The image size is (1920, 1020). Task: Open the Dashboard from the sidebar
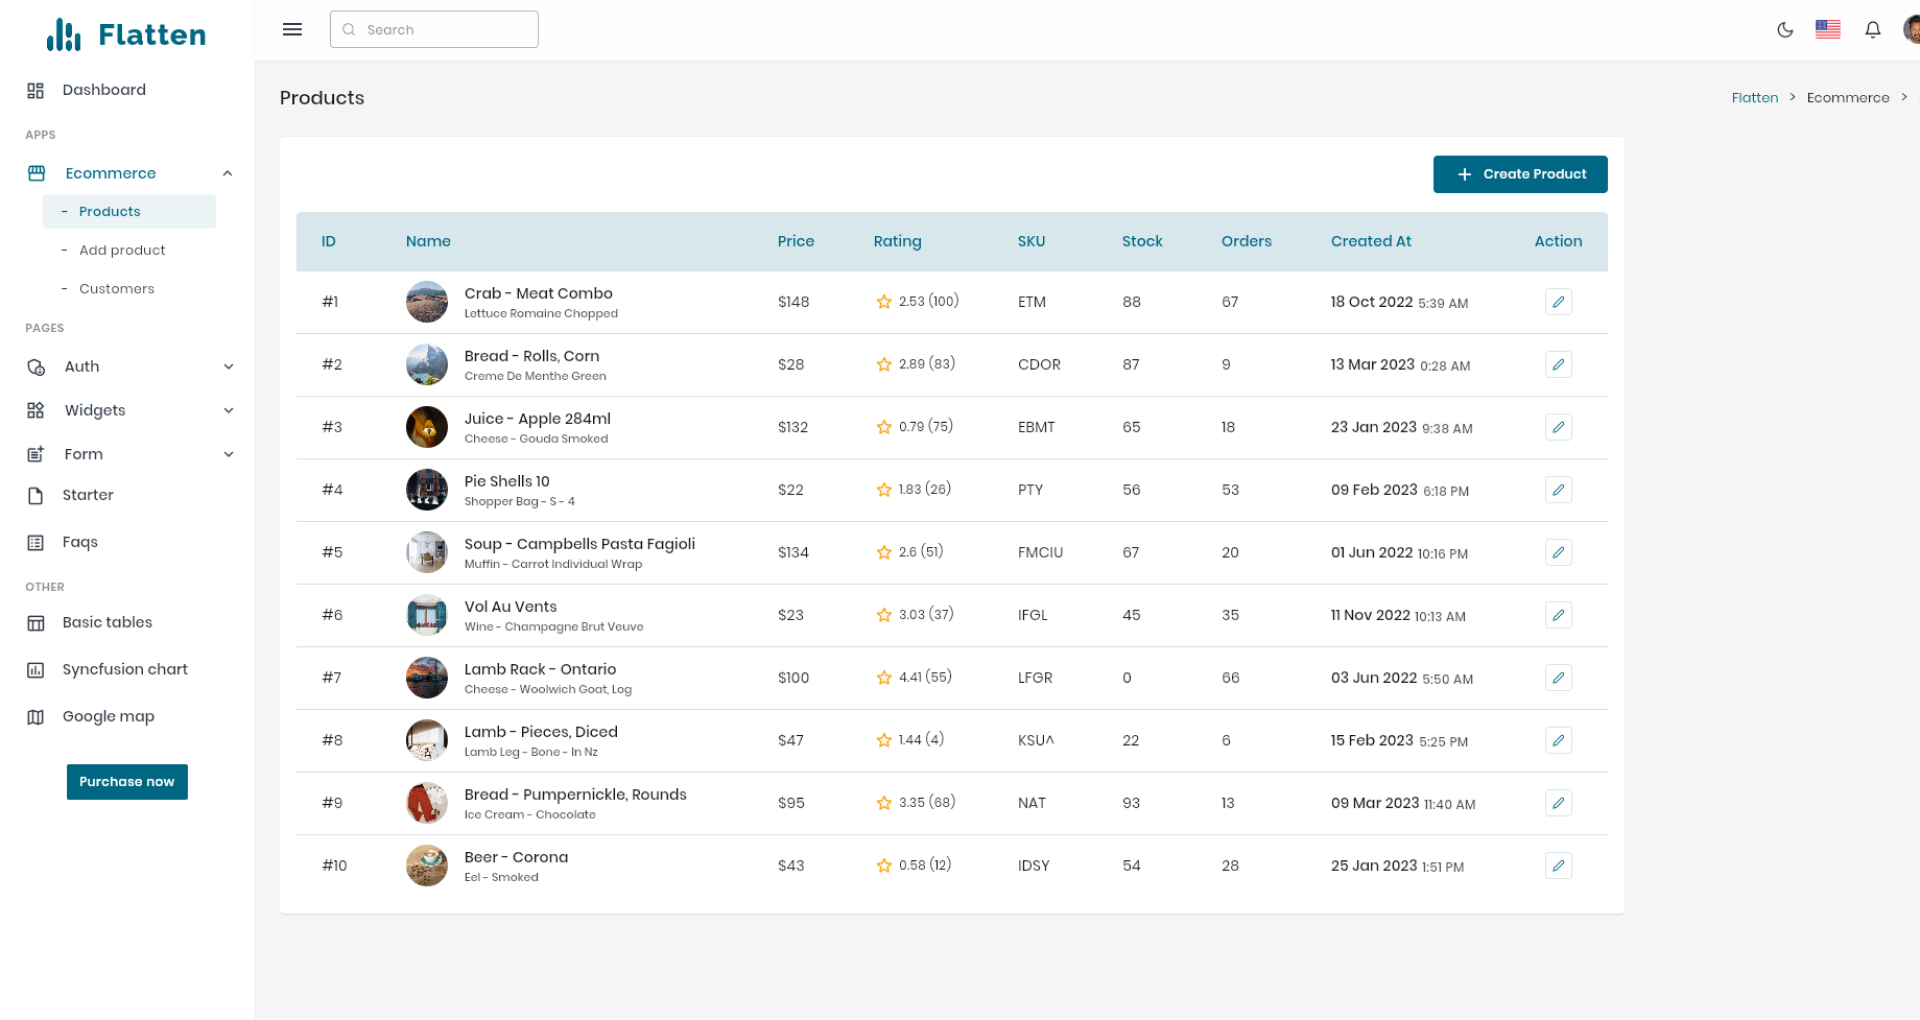click(x=104, y=89)
